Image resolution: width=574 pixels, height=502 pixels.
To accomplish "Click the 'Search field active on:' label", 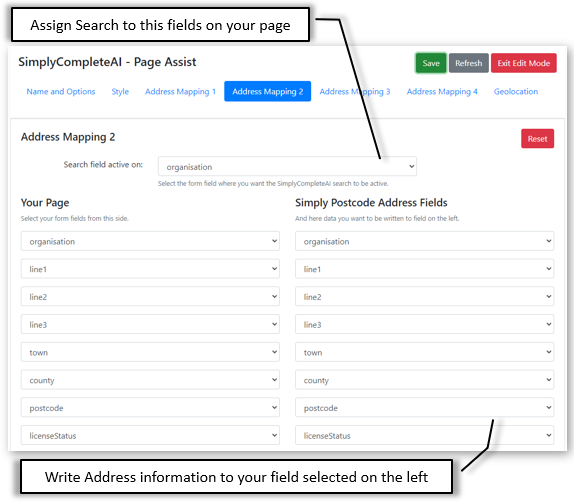I will pyautogui.click(x=103, y=165).
